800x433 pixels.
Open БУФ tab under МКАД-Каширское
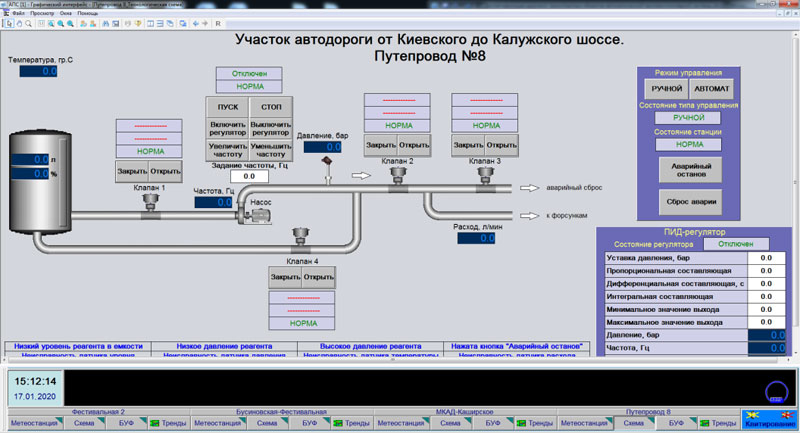[x=493, y=423]
